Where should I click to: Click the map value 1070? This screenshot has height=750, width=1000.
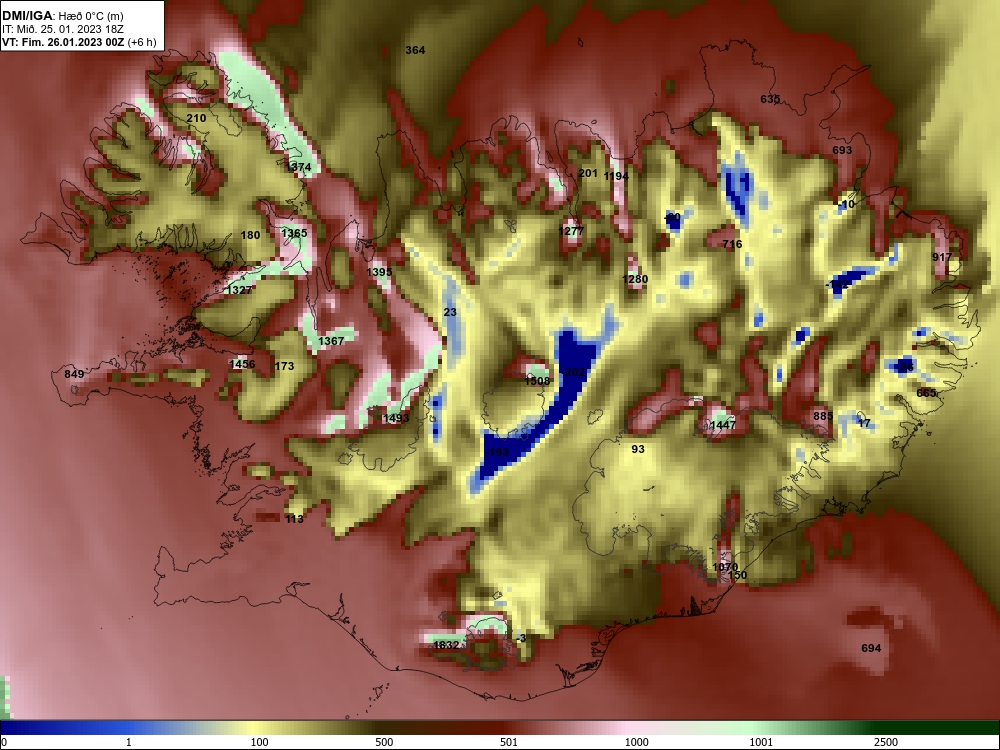coord(725,568)
